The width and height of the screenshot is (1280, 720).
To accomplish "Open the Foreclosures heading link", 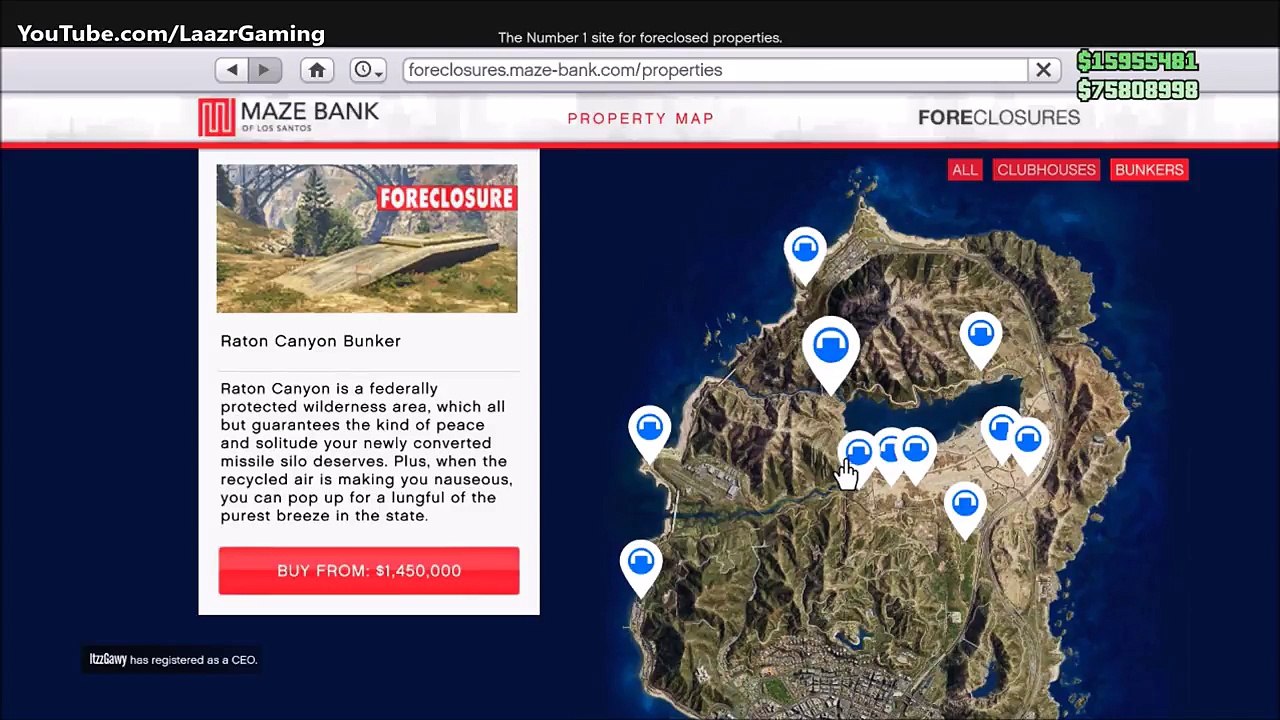I will pos(999,117).
